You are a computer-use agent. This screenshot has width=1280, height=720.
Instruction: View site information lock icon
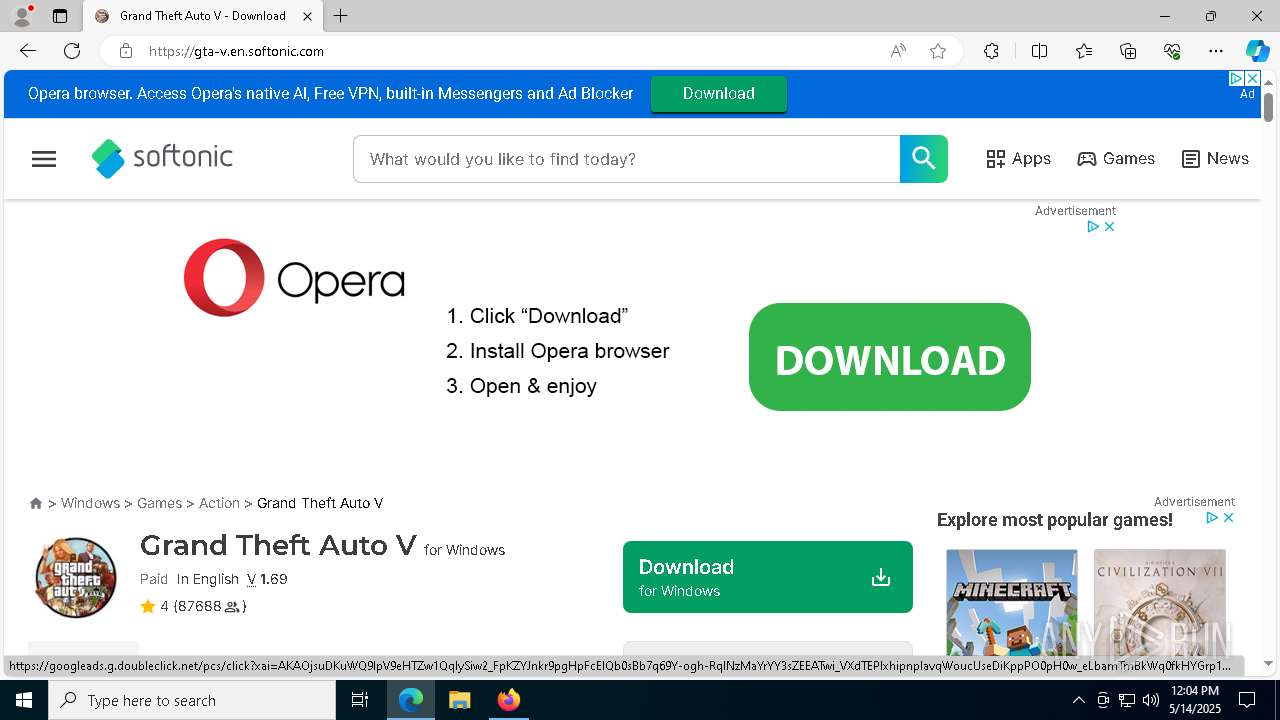tap(125, 51)
